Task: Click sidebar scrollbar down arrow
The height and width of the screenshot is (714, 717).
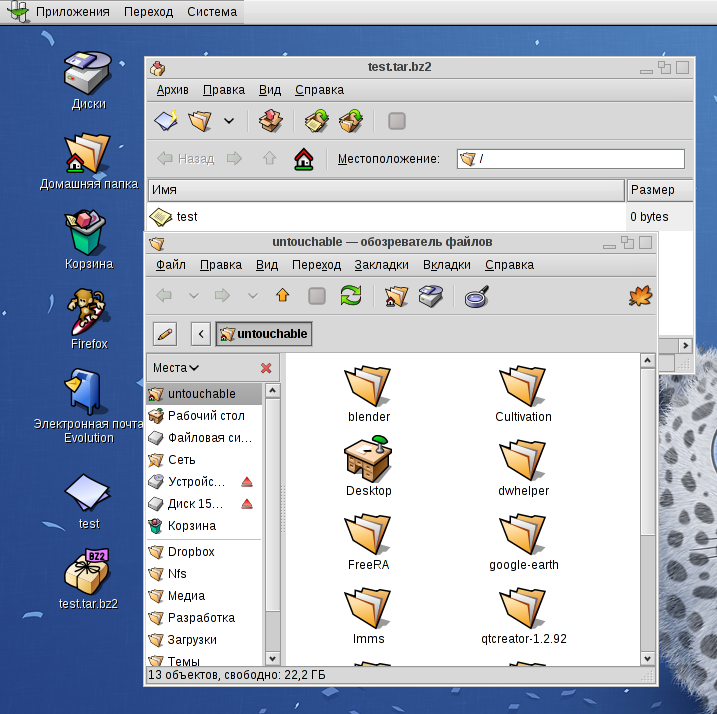Action: point(273,659)
